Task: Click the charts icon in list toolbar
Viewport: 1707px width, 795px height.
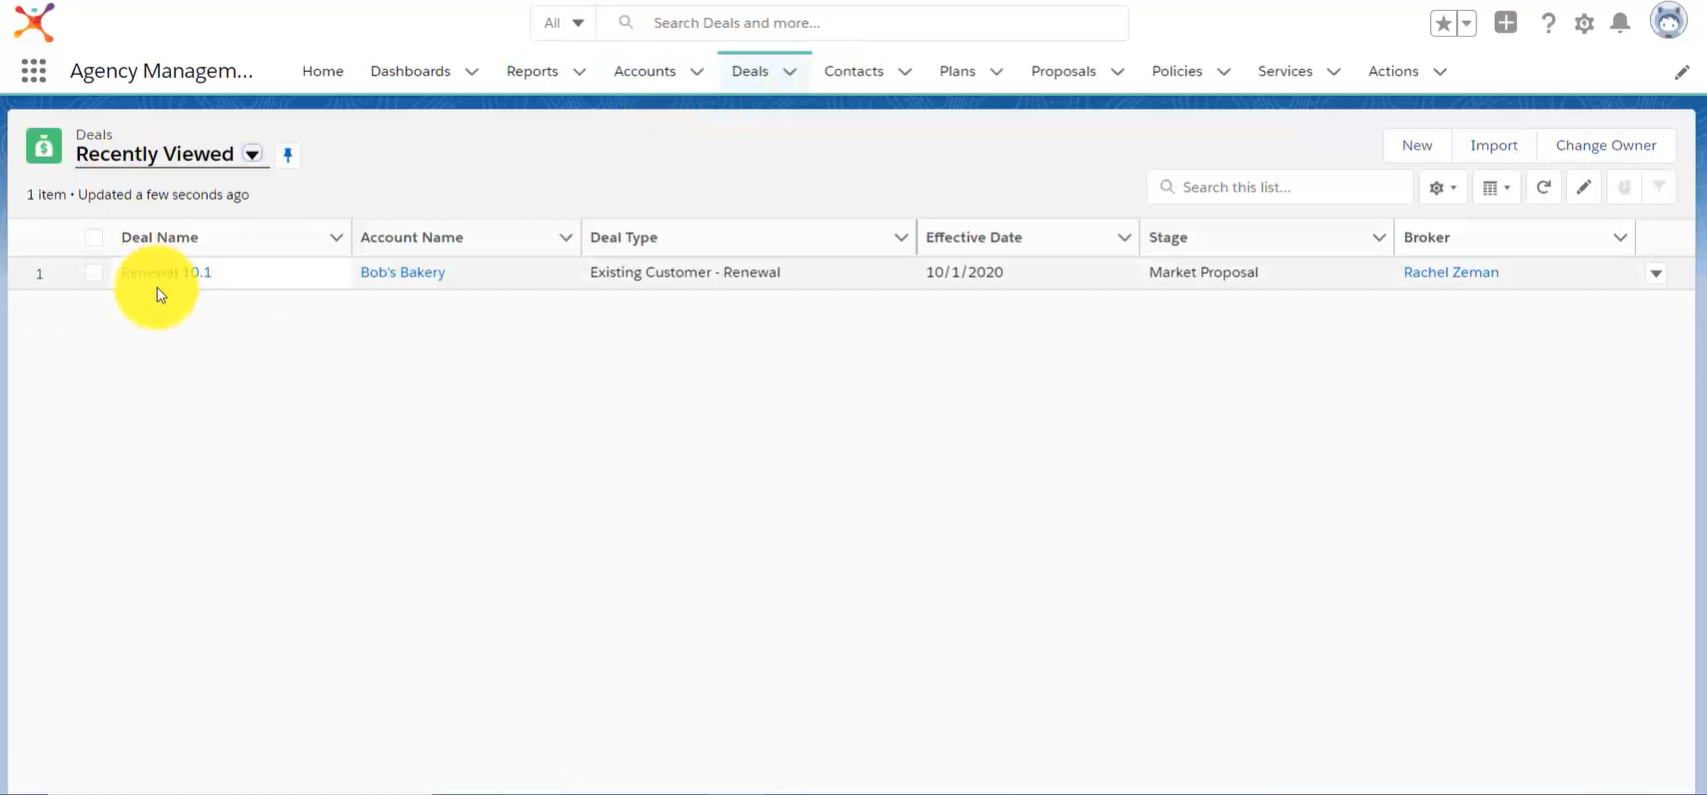Action: tap(1624, 187)
